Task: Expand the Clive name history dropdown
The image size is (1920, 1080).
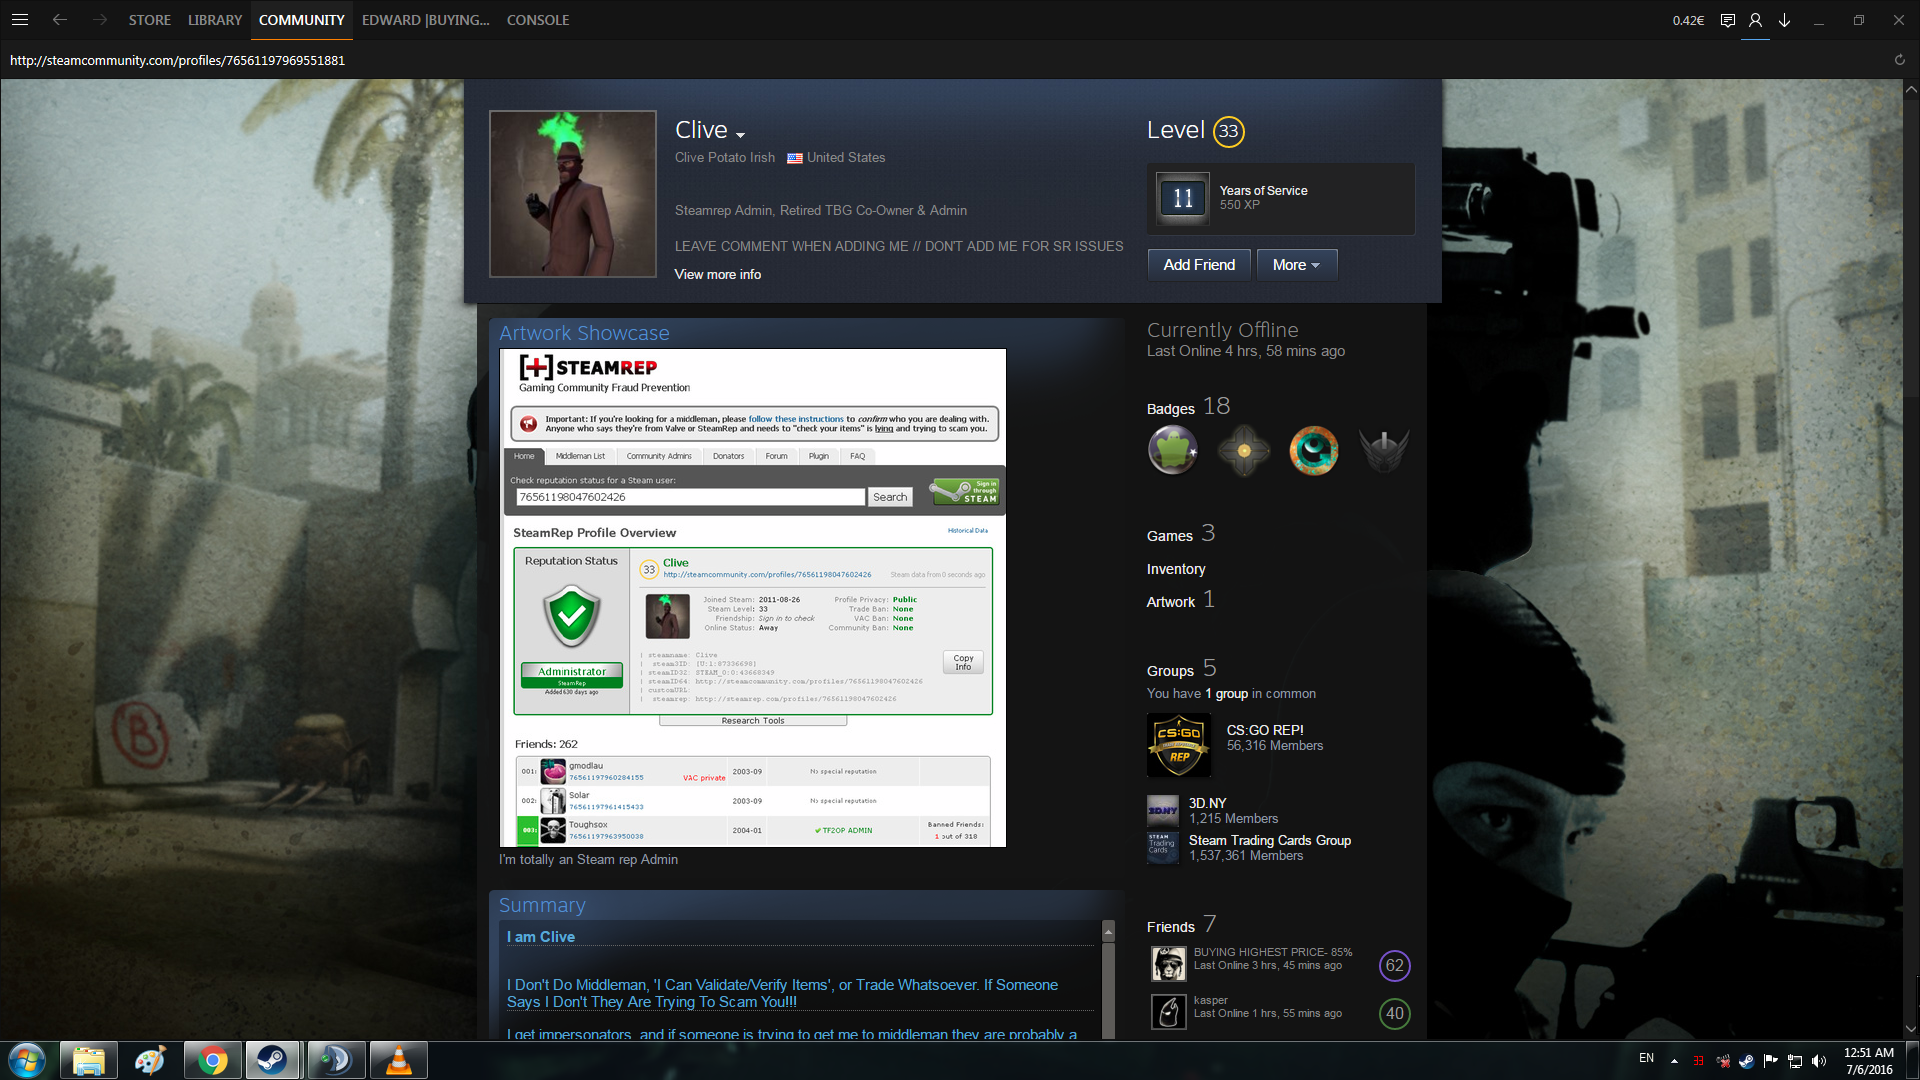Action: point(740,134)
